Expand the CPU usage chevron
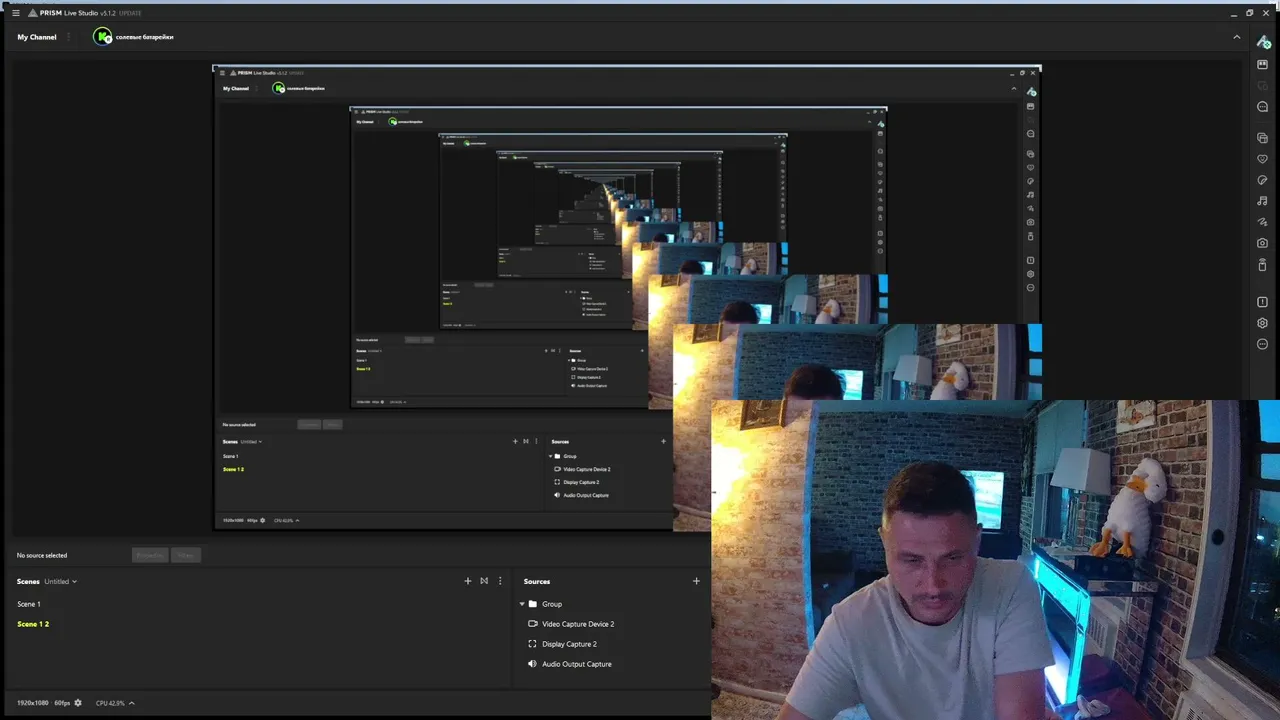 (x=131, y=703)
